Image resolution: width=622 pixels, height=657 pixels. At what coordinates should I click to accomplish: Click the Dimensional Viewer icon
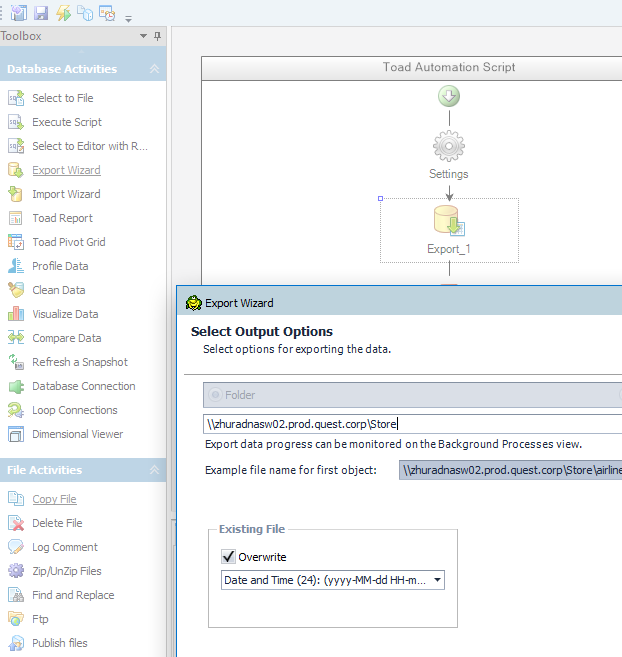(16, 434)
